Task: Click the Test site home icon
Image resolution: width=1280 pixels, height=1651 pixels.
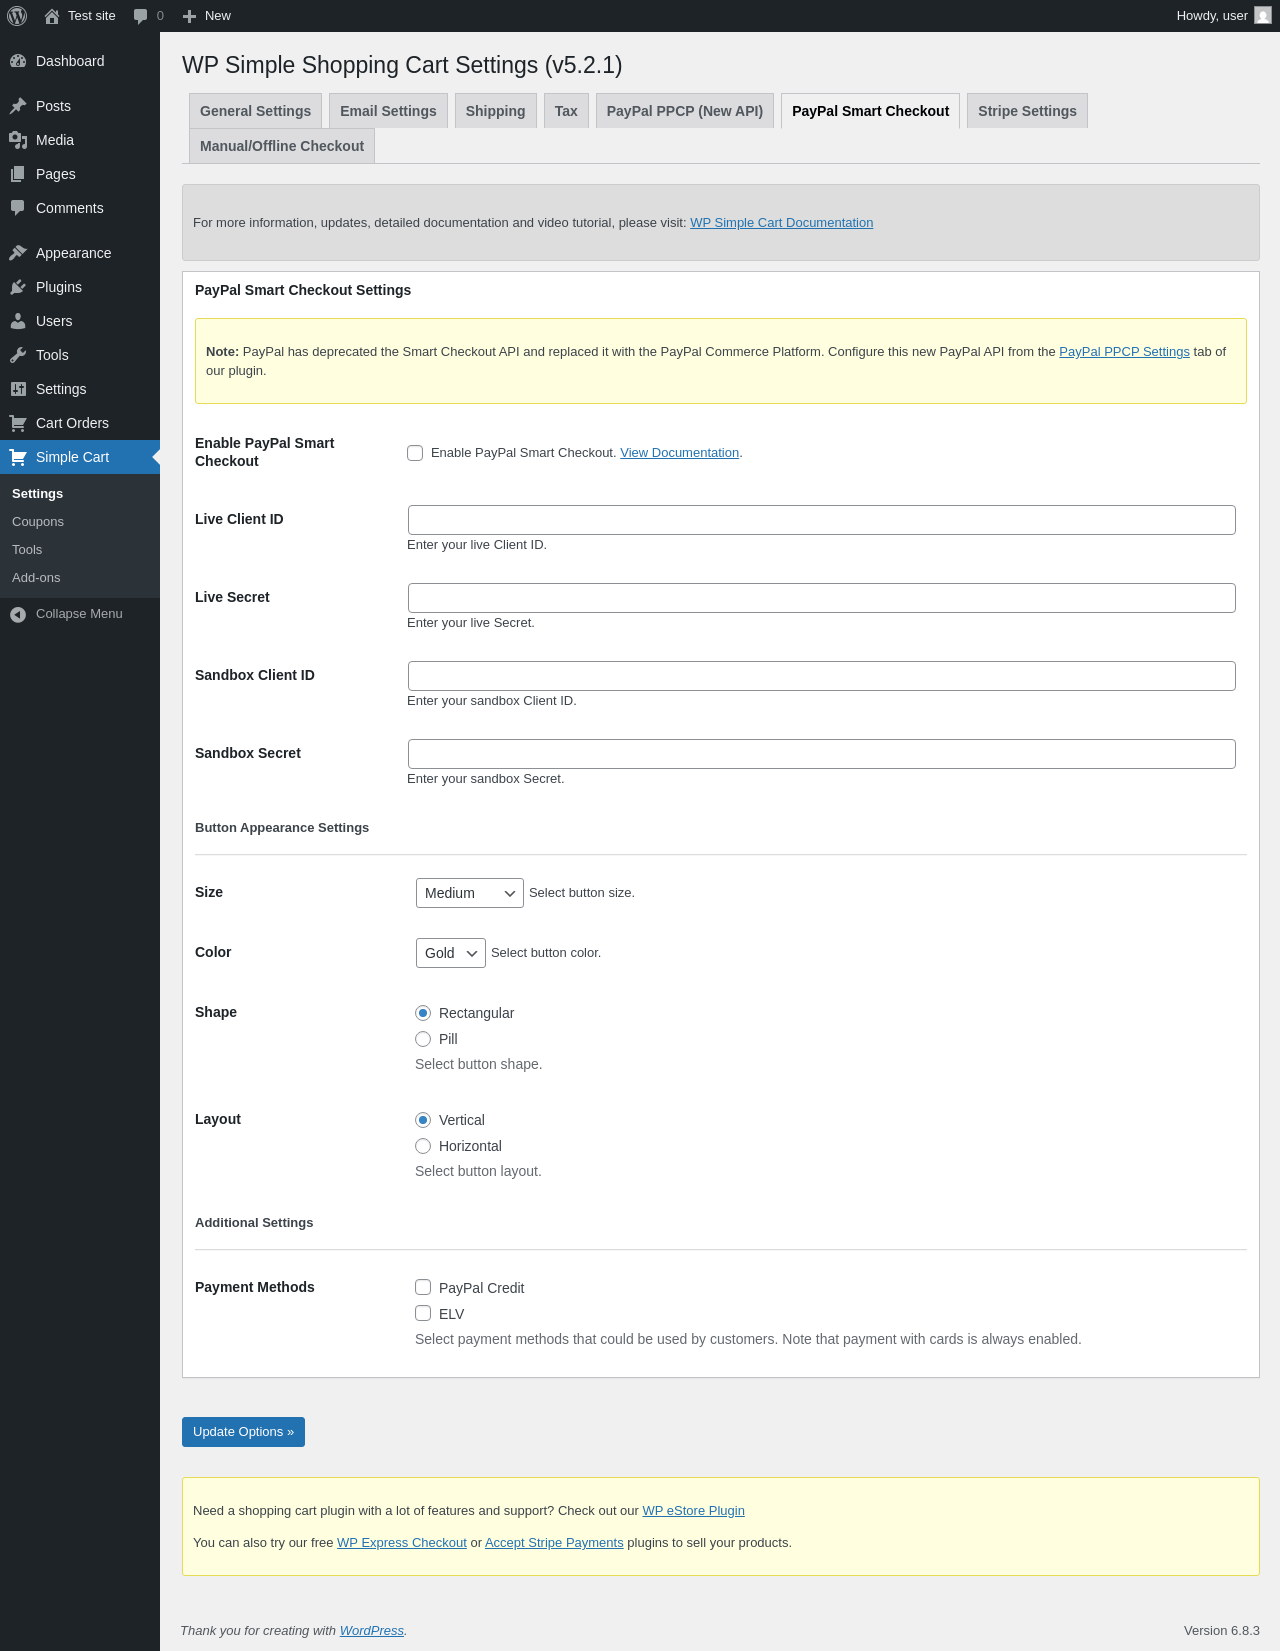Action: point(52,16)
